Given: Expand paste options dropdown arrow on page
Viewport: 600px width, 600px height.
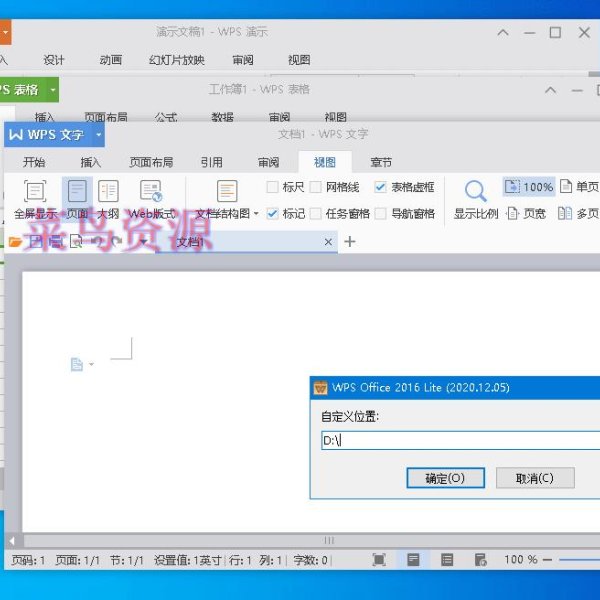Looking at the screenshot, I should pyautogui.click(x=91, y=364).
